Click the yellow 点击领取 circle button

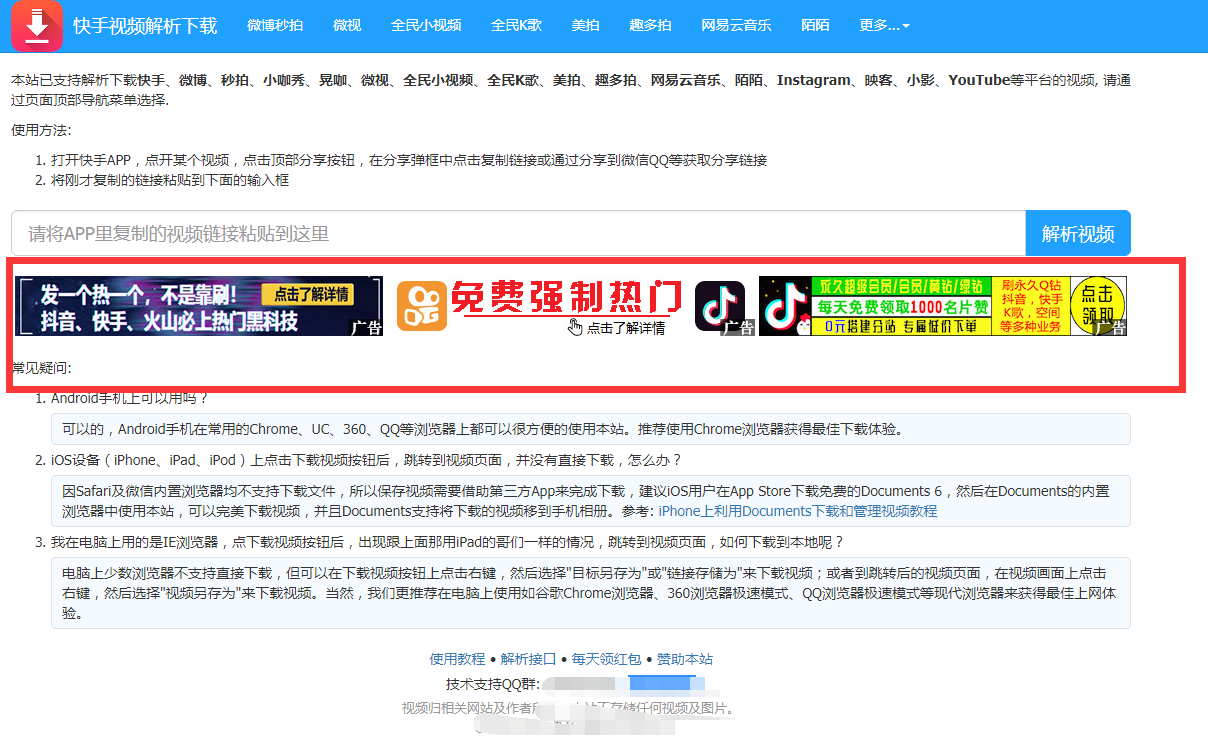click(x=1096, y=305)
